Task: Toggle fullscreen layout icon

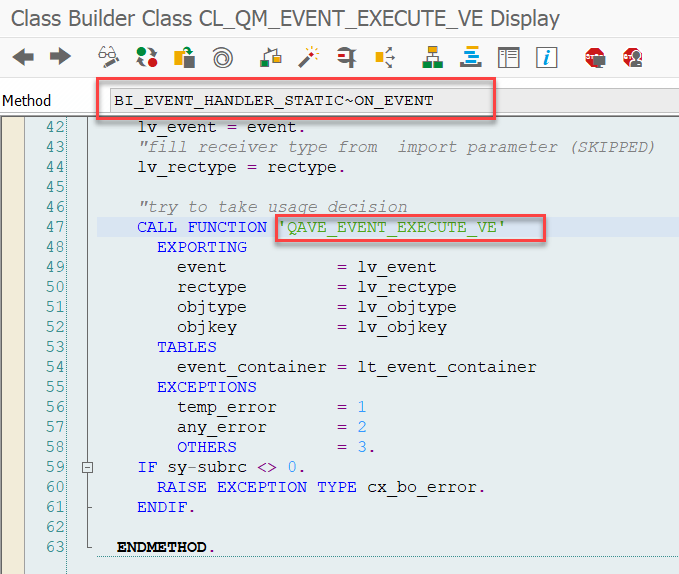Action: [x=508, y=58]
